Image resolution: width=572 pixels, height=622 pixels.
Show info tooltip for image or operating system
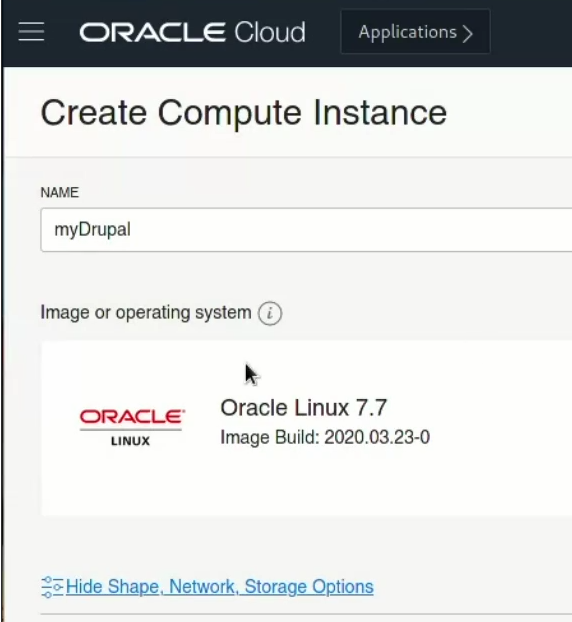coord(270,313)
